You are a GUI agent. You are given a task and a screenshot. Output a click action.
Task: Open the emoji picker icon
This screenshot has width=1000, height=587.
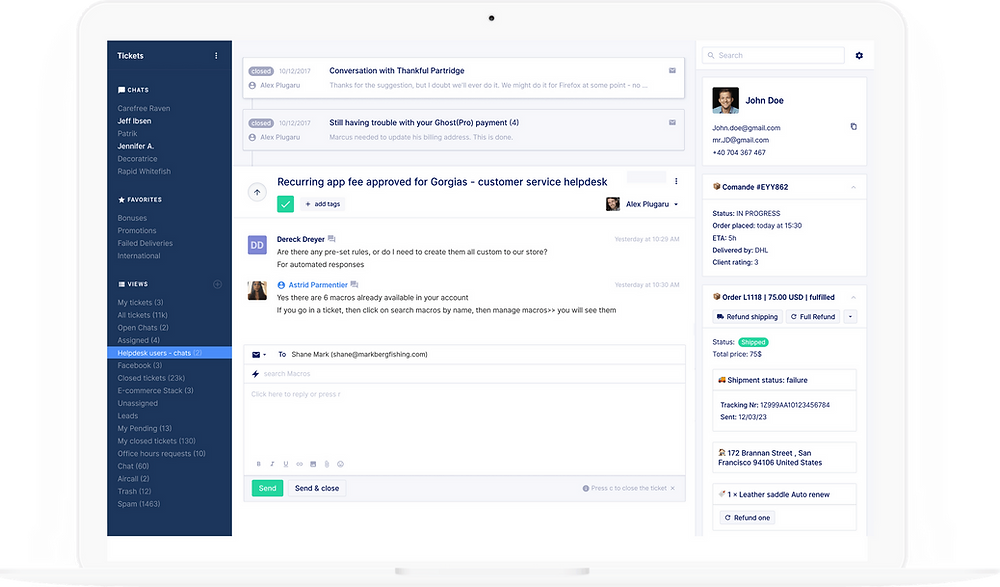point(340,464)
